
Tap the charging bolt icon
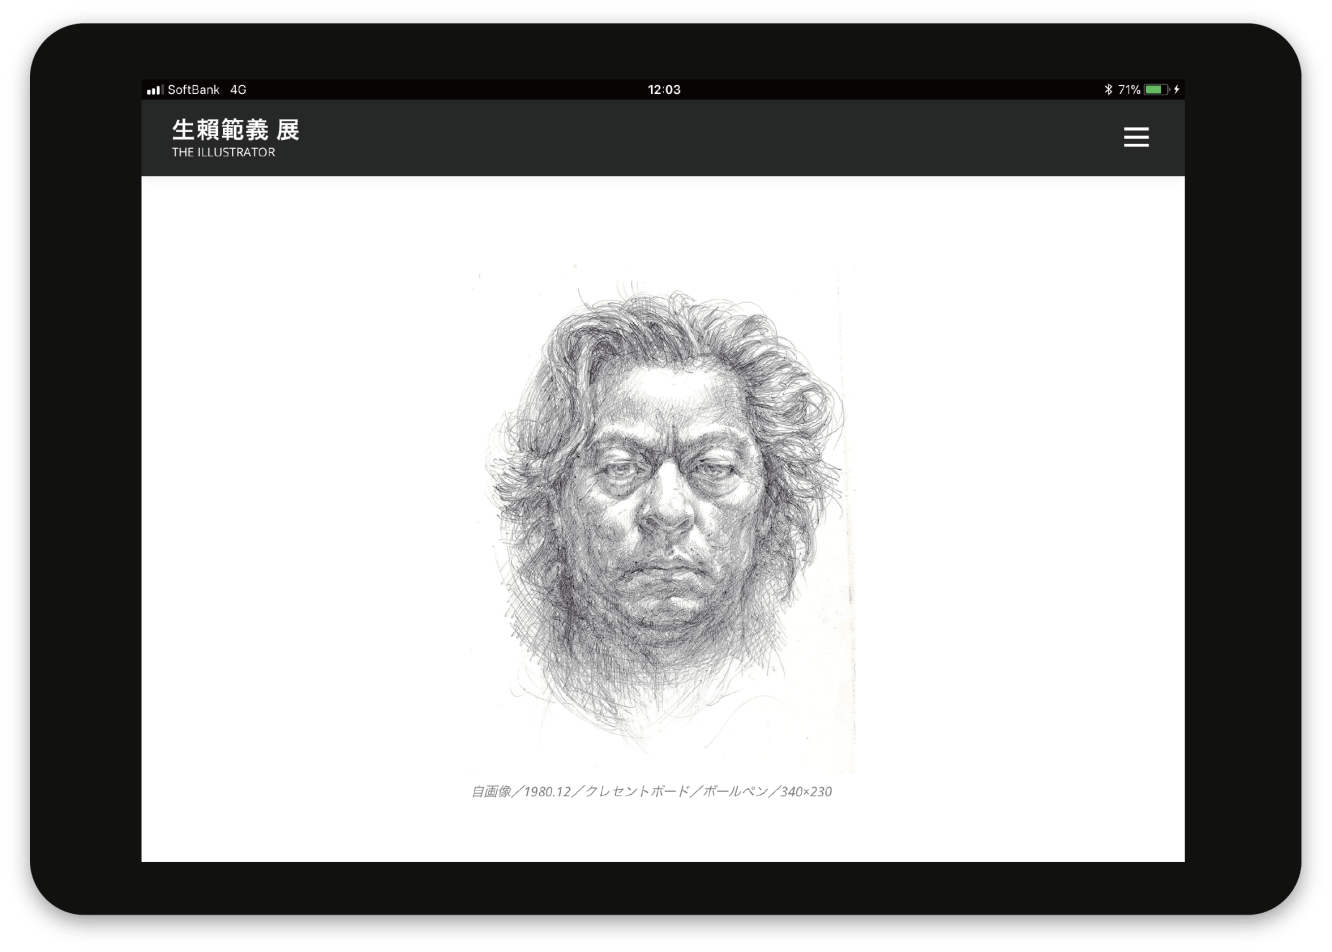click(1177, 90)
